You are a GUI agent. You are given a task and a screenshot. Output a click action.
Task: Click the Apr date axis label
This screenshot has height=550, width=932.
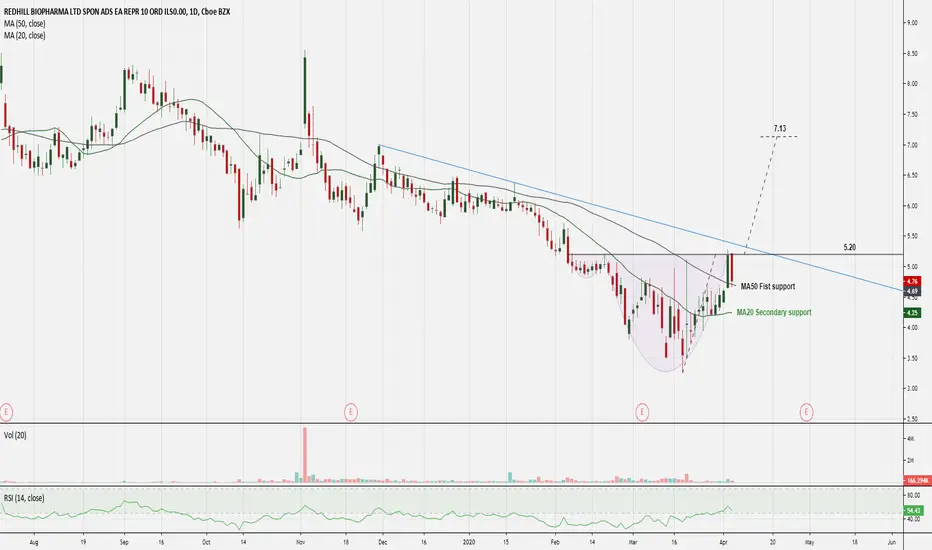(723, 542)
